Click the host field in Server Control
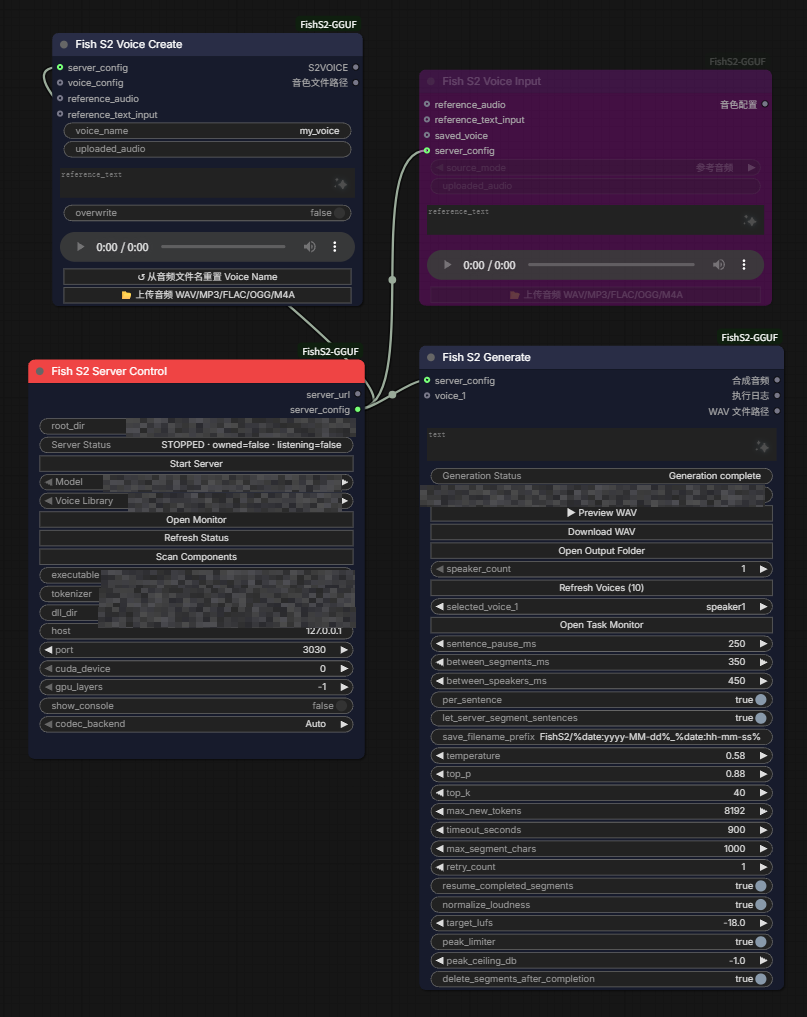This screenshot has height=1017, width=807. (196, 631)
